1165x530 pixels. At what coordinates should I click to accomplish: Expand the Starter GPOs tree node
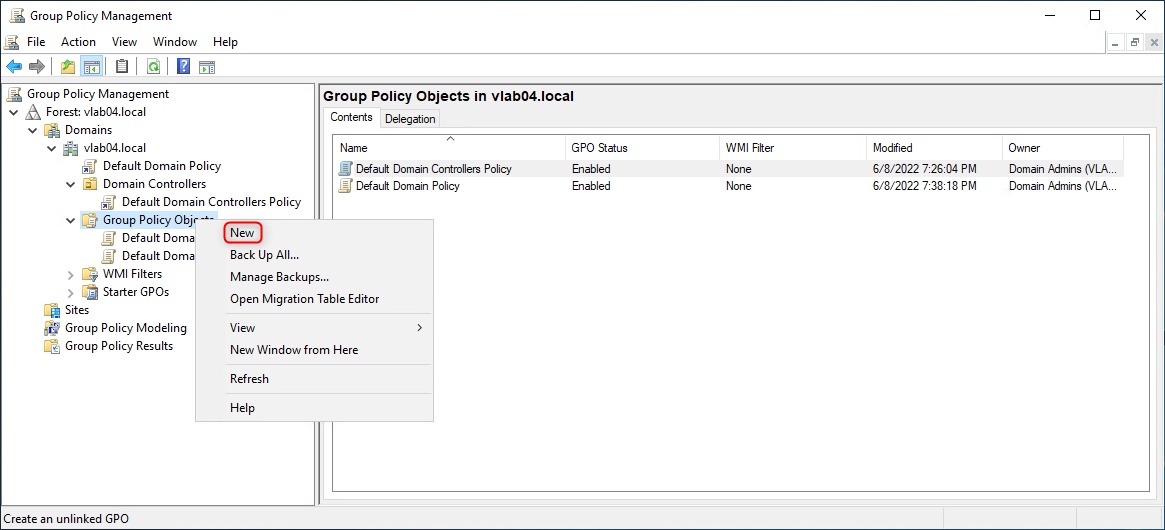(71, 292)
